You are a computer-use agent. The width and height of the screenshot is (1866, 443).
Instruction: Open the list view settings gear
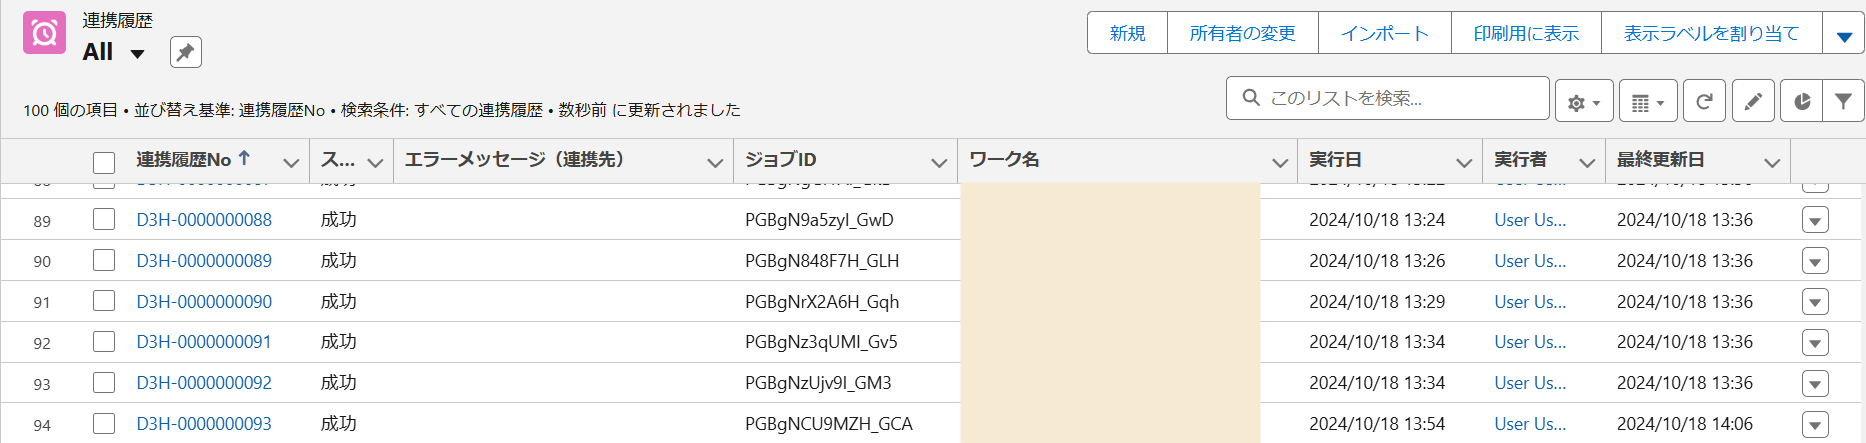pos(1583,102)
